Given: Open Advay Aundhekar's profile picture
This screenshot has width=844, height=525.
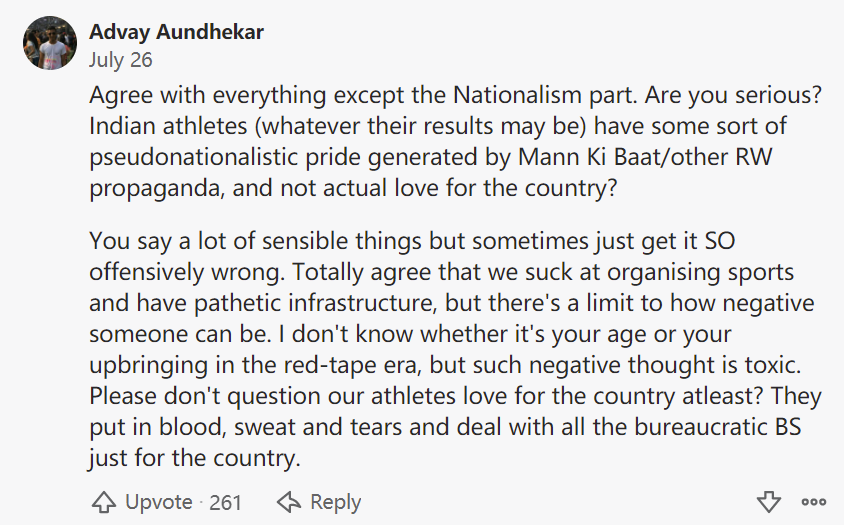Looking at the screenshot, I should click(x=50, y=45).
